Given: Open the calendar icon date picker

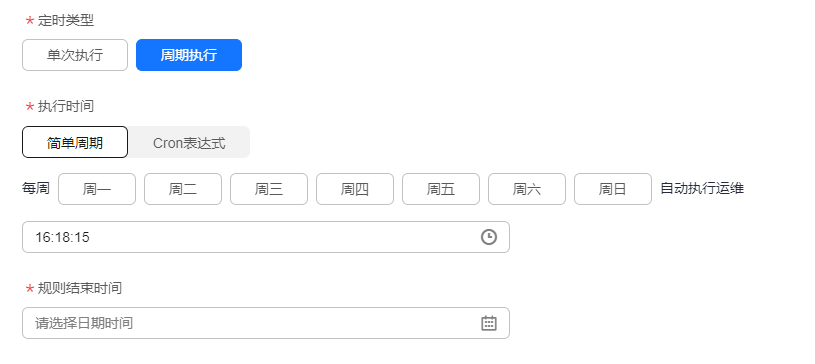Looking at the screenshot, I should tap(489, 323).
